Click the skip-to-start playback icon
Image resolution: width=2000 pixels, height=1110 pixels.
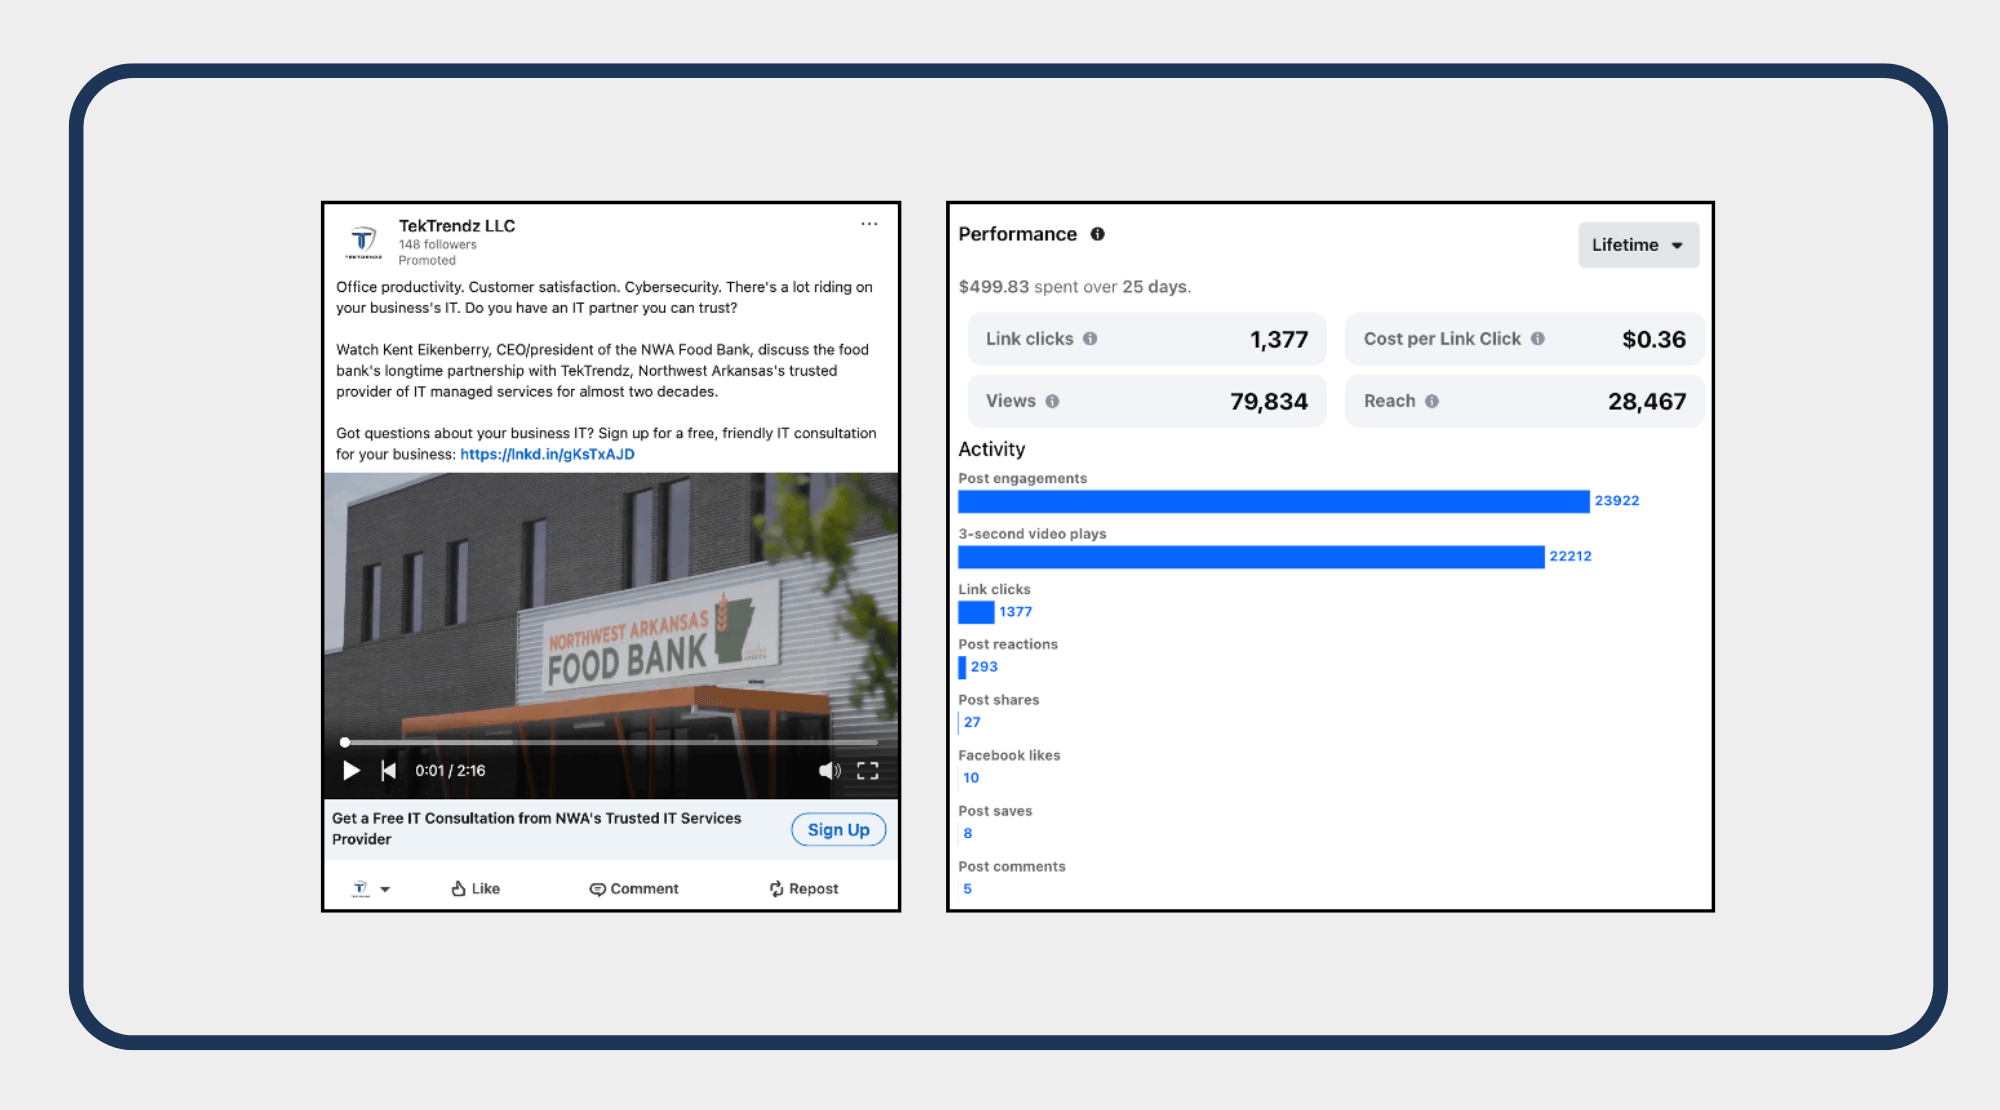(390, 770)
